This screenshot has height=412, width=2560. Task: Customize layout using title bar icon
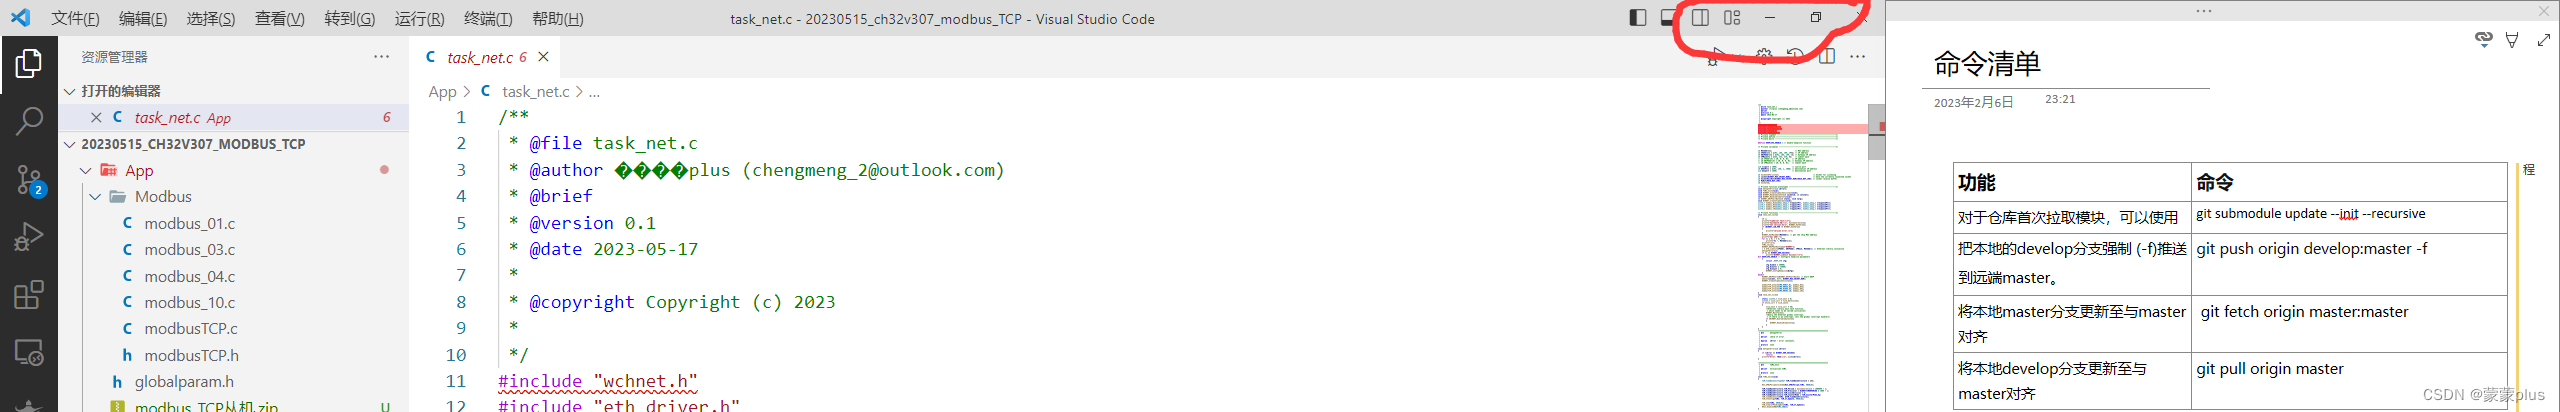(x=1733, y=18)
